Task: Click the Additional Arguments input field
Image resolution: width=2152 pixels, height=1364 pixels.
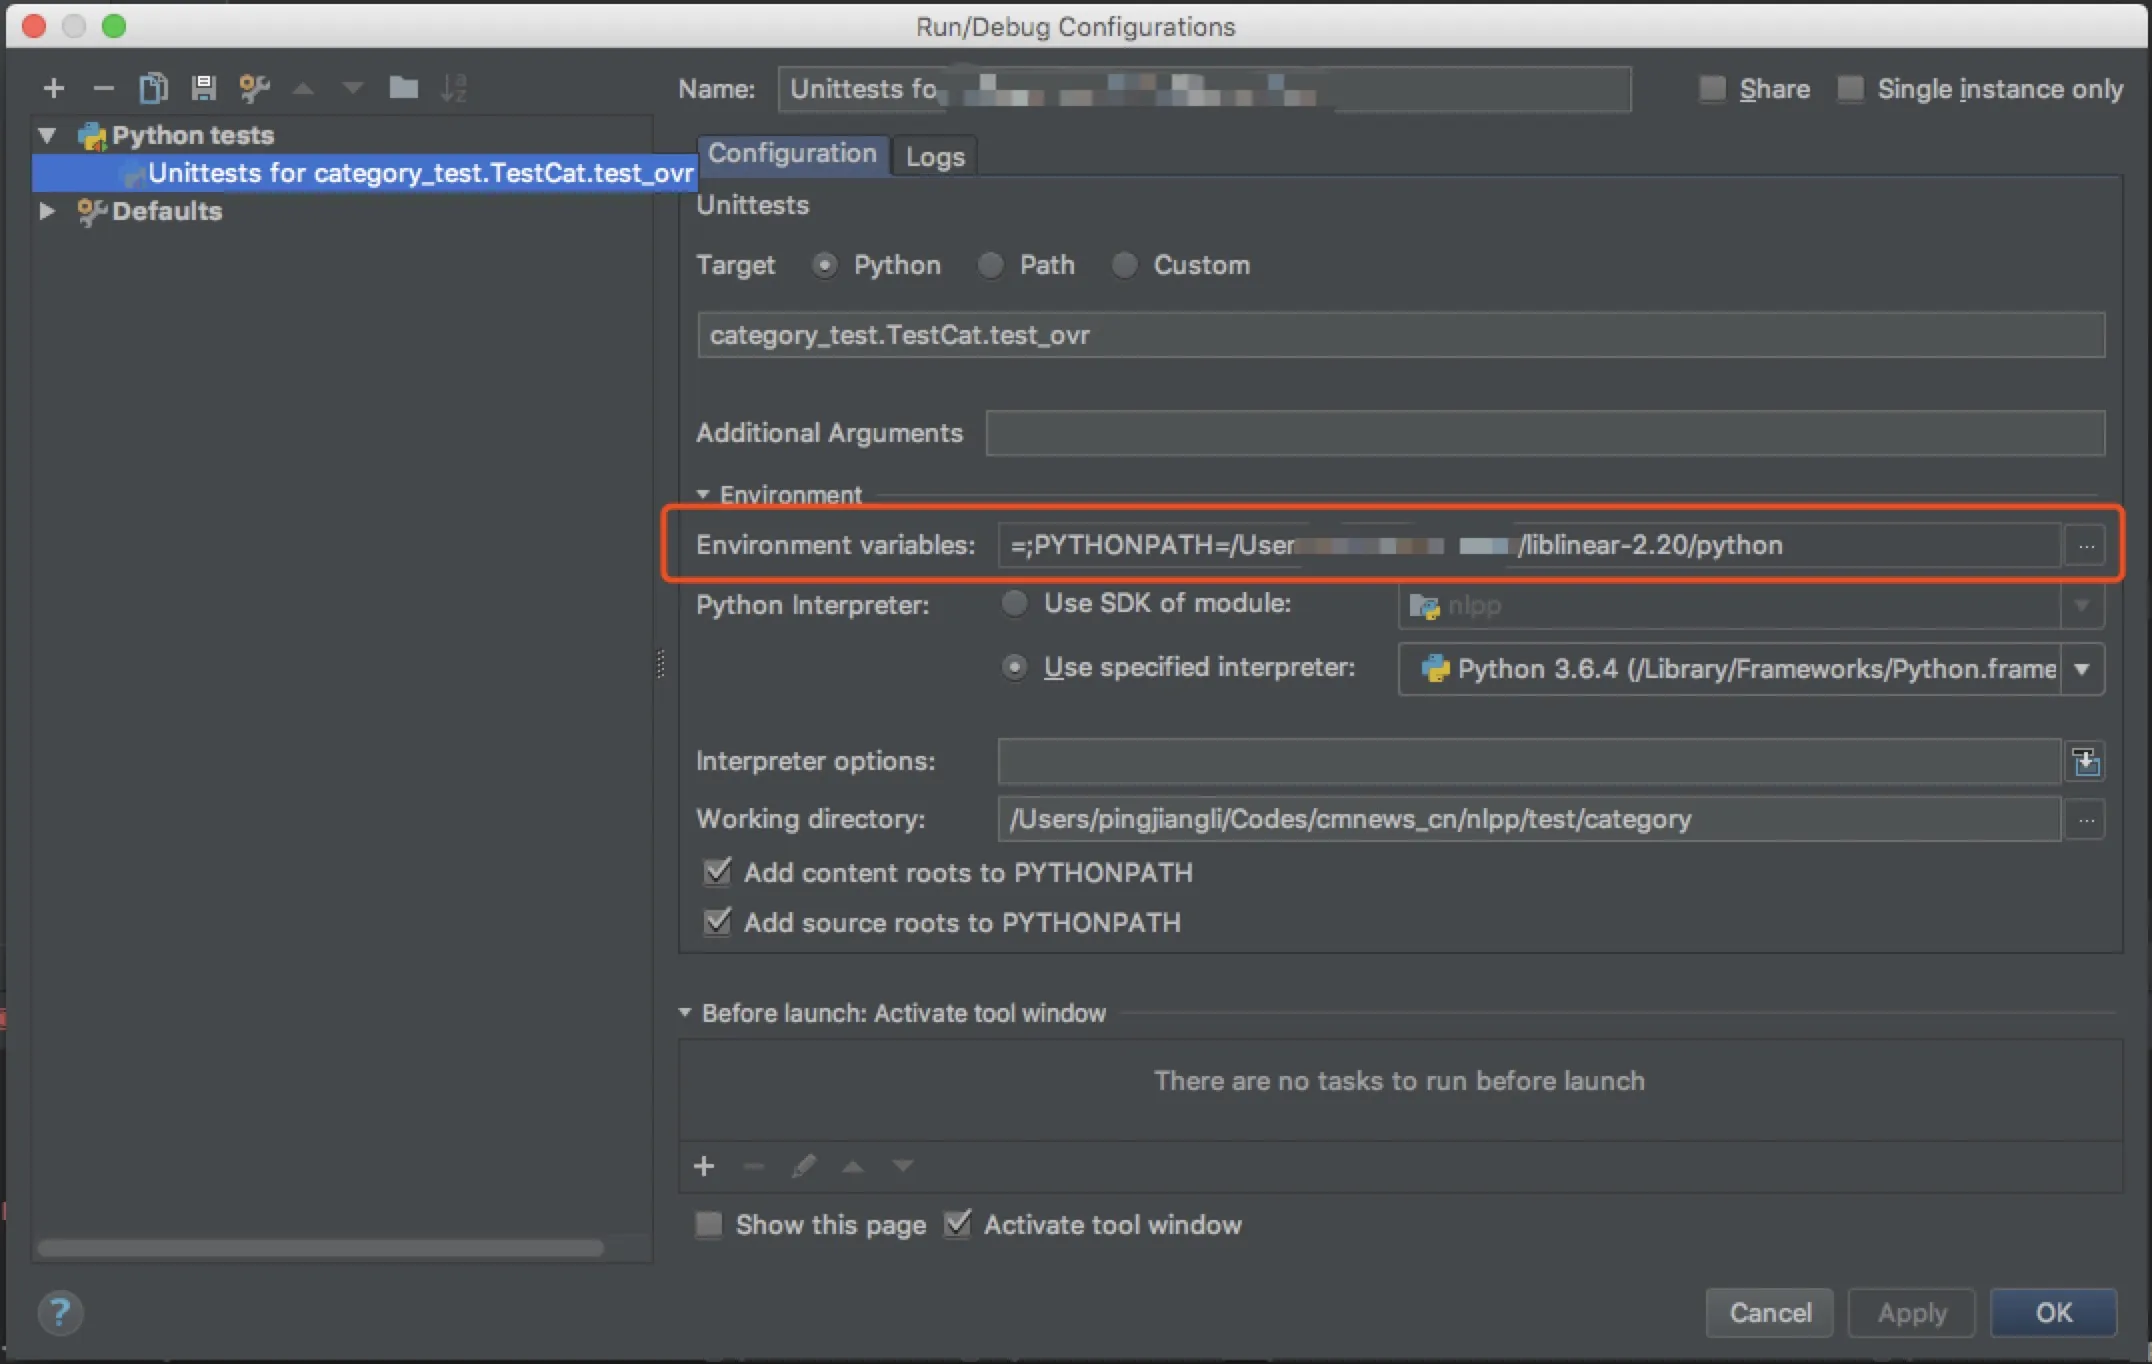Action: (x=1544, y=433)
